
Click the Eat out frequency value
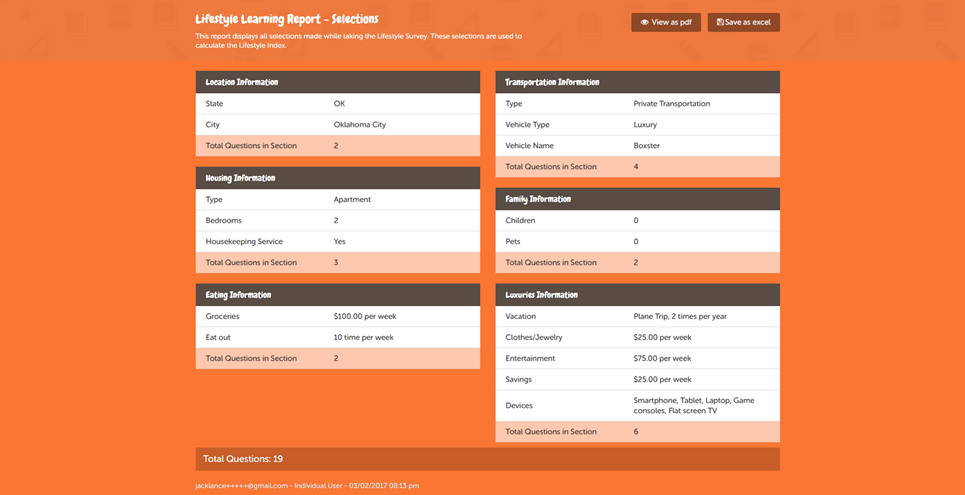click(x=363, y=337)
